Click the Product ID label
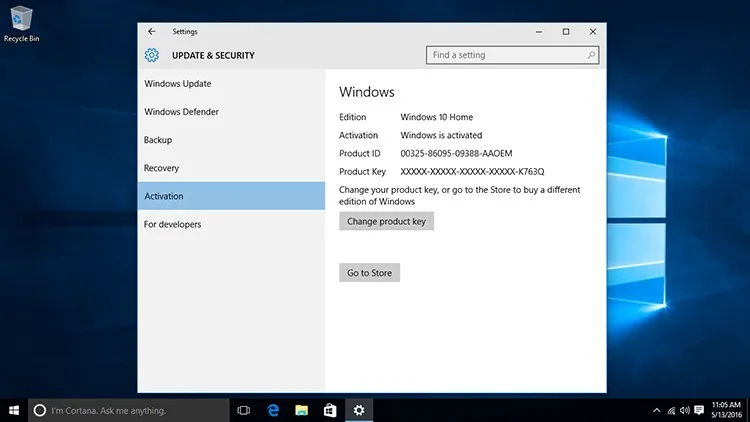Viewport: 750px width, 422px height. coord(360,154)
